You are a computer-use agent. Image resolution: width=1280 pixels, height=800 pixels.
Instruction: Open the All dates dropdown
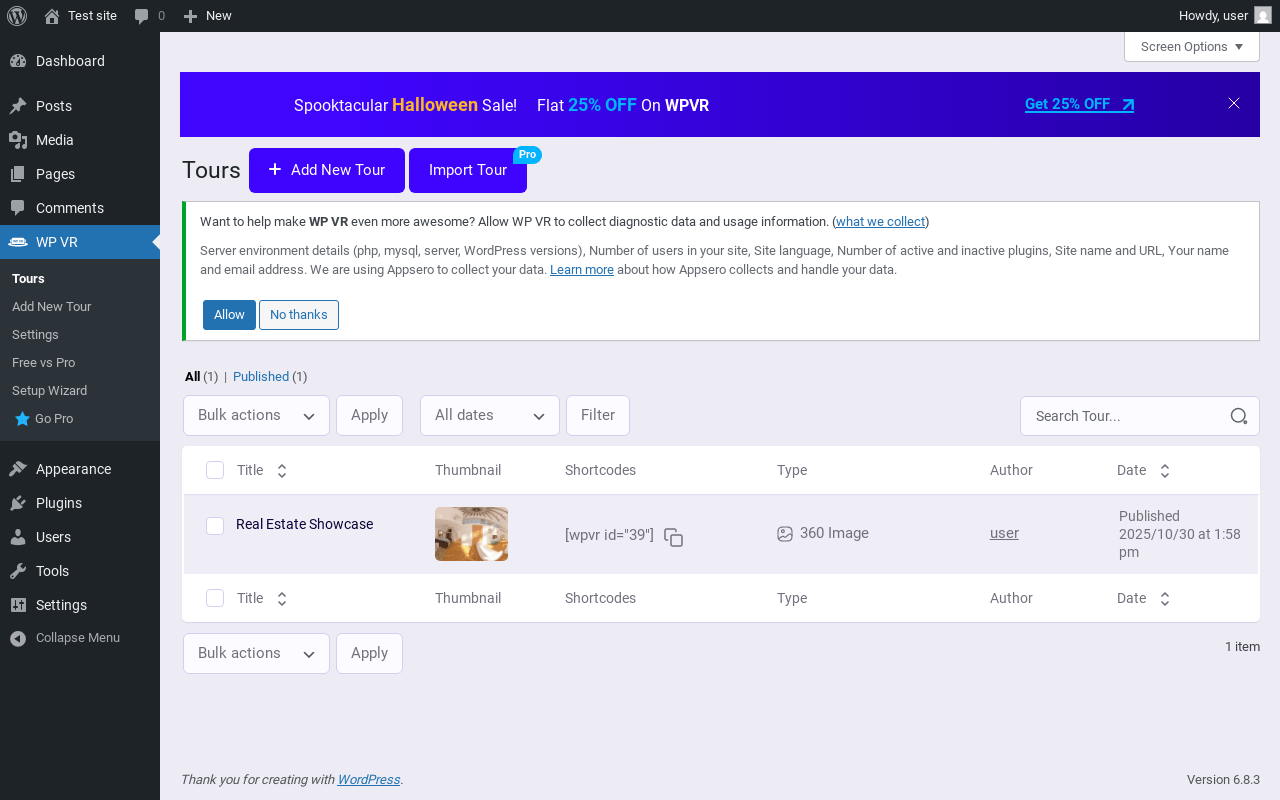coord(490,416)
